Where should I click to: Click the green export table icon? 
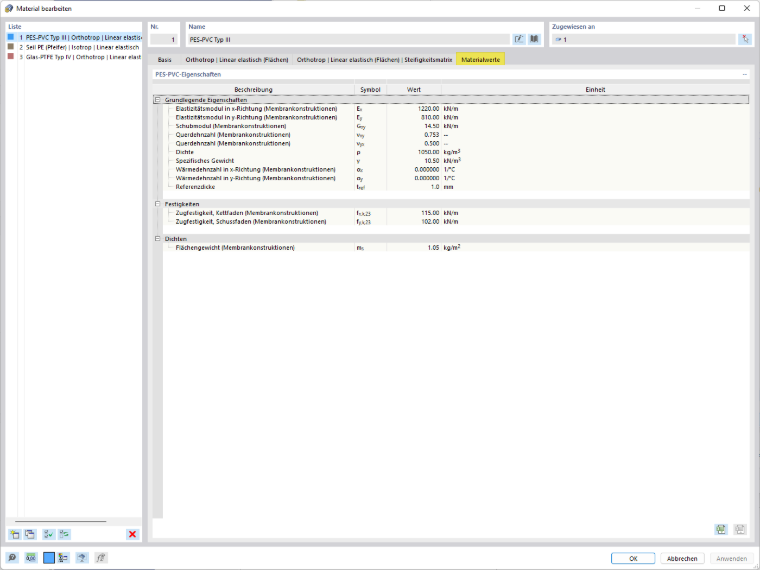pos(721,529)
